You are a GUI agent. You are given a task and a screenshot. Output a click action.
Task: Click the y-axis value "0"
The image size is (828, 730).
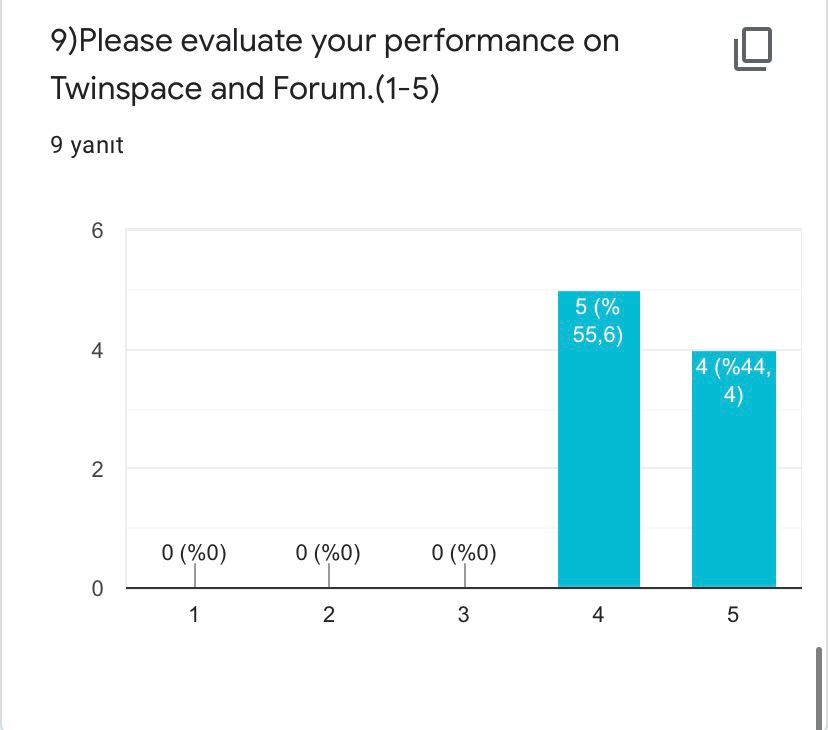tap(96, 588)
